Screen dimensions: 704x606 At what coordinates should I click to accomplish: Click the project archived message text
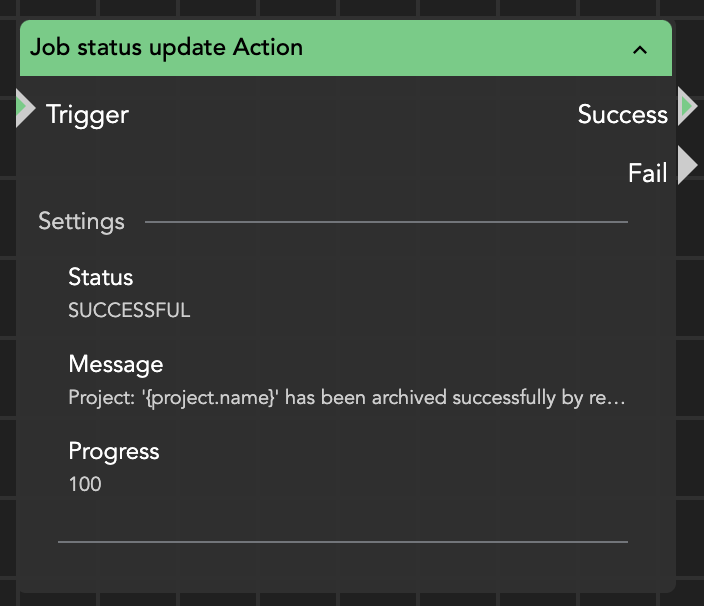tap(346, 398)
